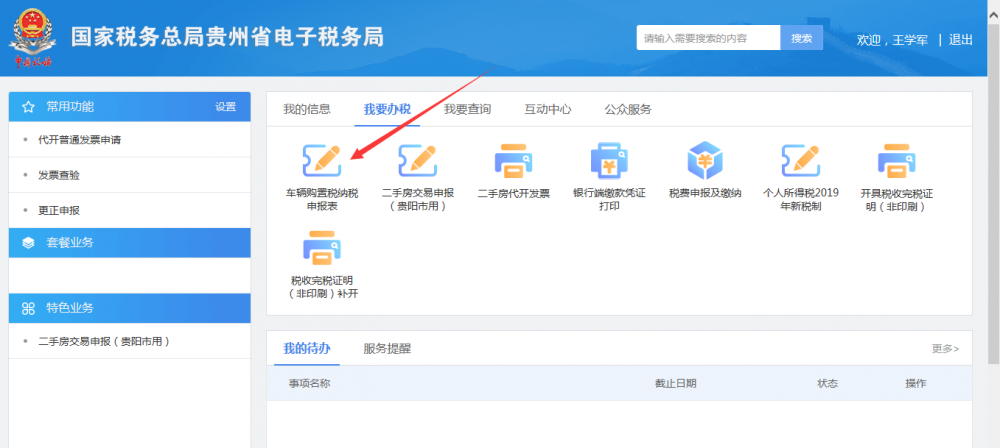Open the 银行端缴款凭证打印 icon
Screen dimensions: 1000x448
click(609, 160)
